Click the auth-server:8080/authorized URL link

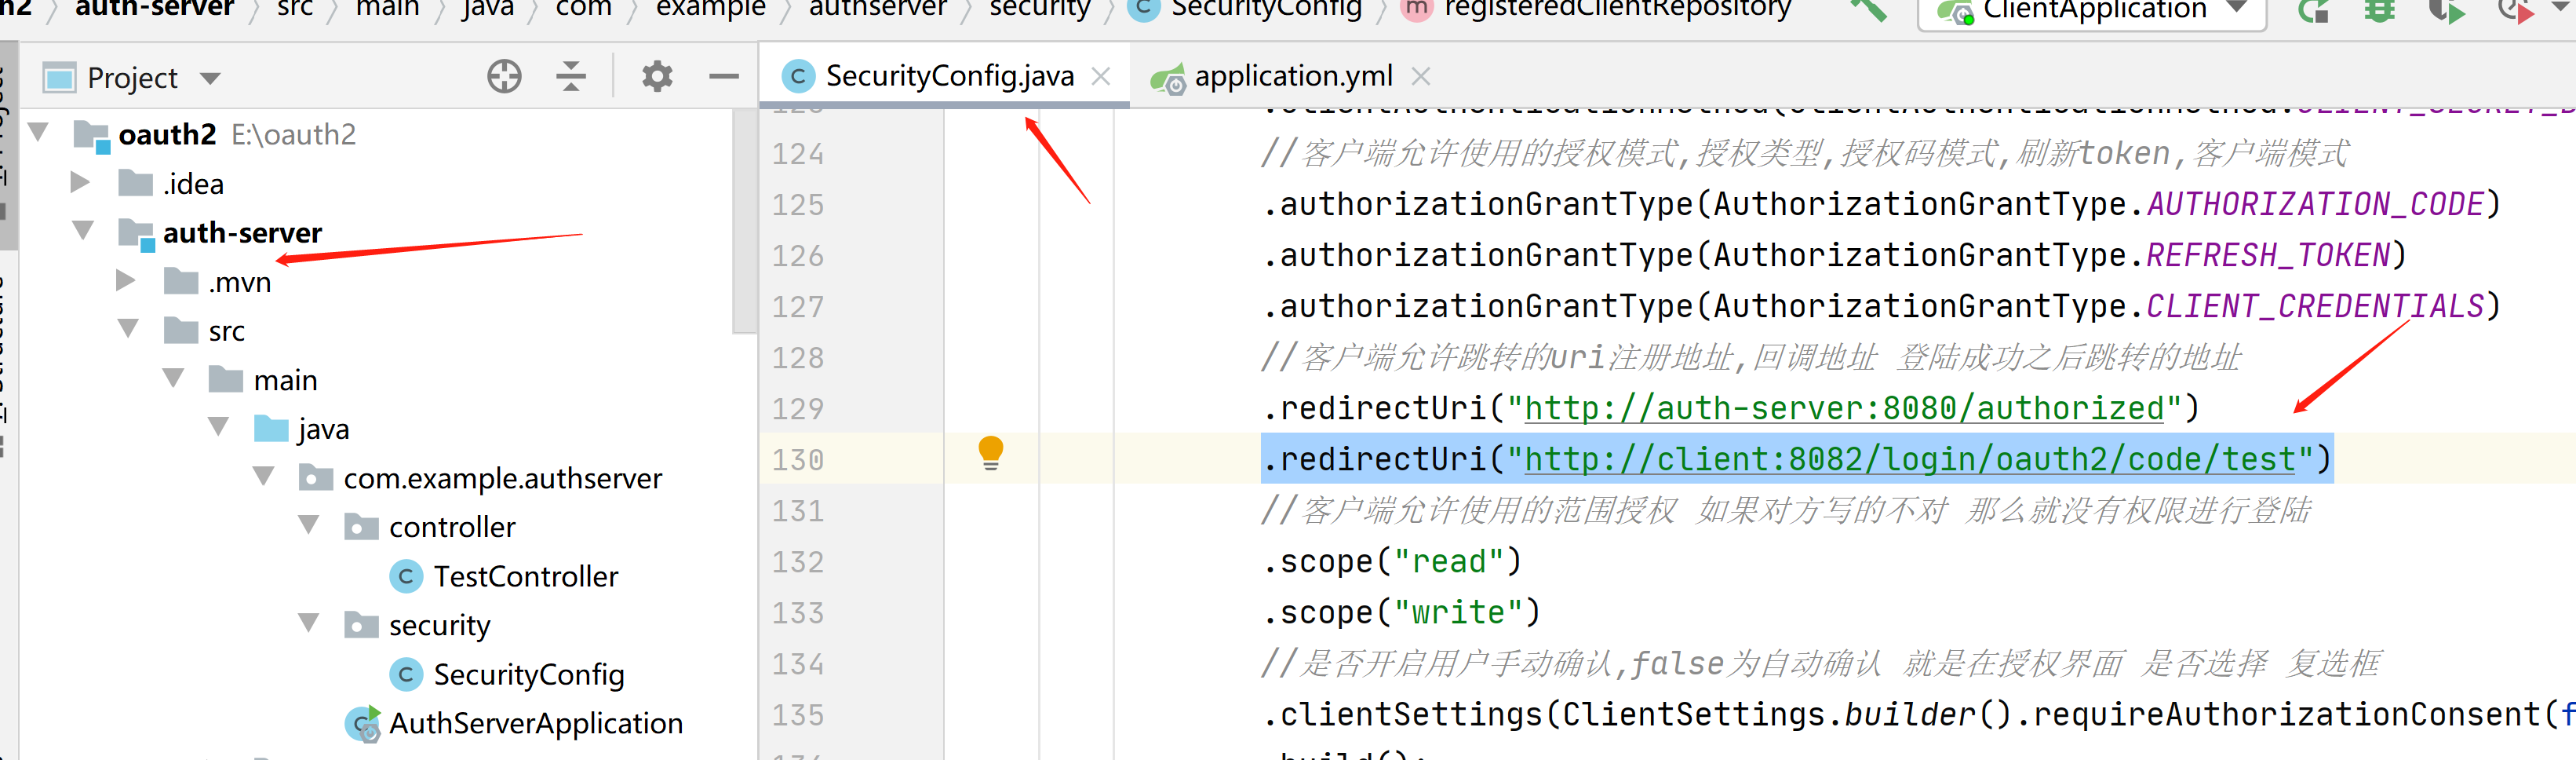pos(1844,408)
